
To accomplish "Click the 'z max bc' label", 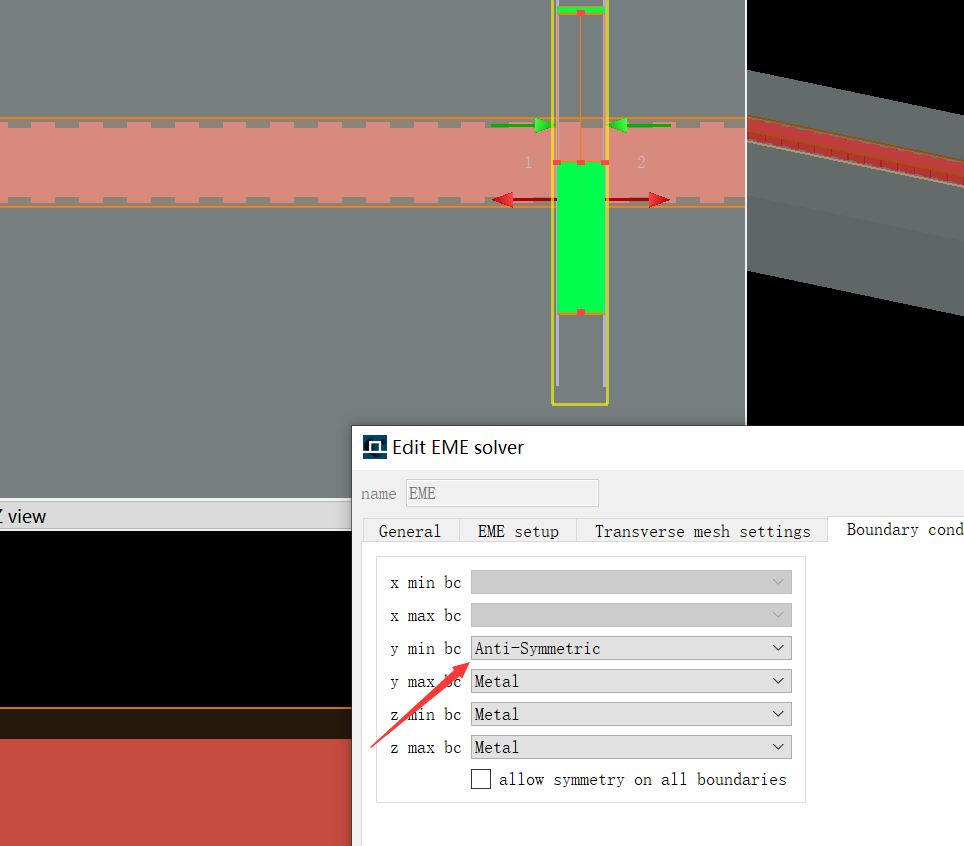I will click(x=425, y=748).
